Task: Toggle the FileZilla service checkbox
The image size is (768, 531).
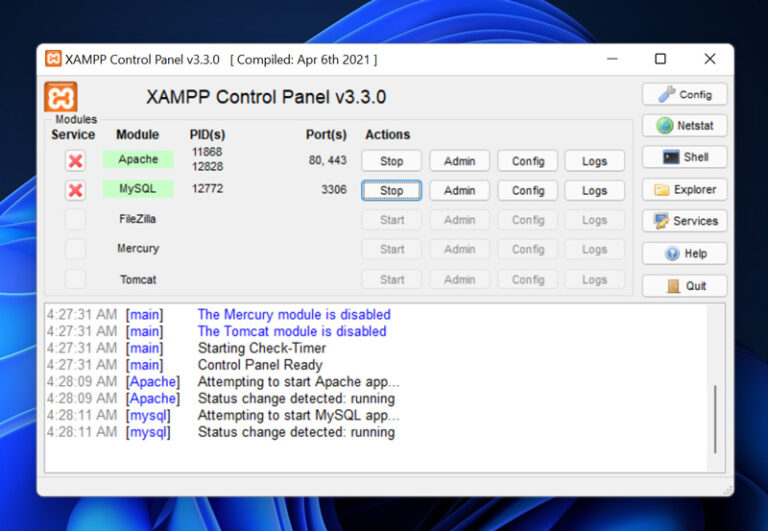Action: click(x=75, y=219)
